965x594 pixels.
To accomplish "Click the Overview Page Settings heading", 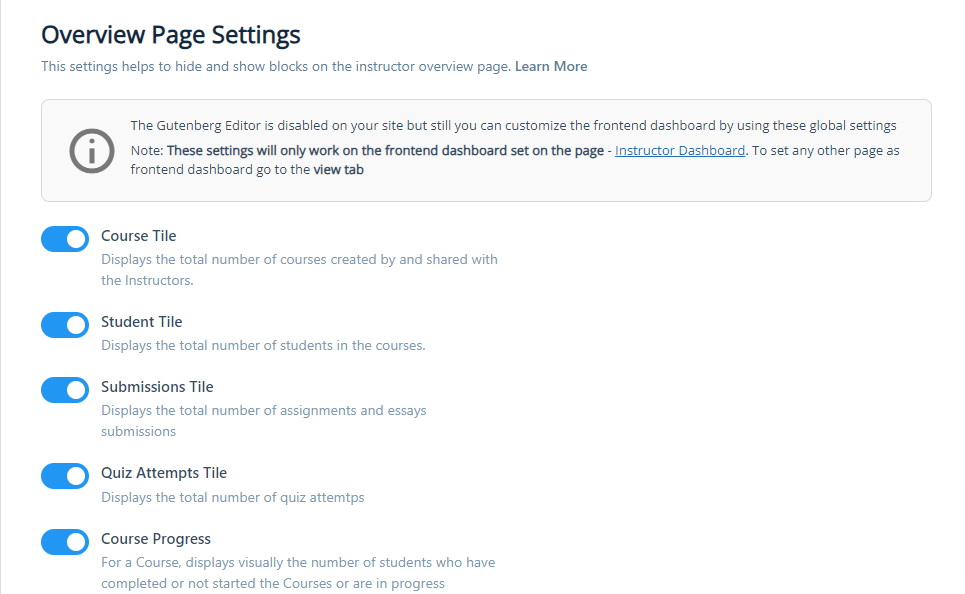I will (x=171, y=35).
